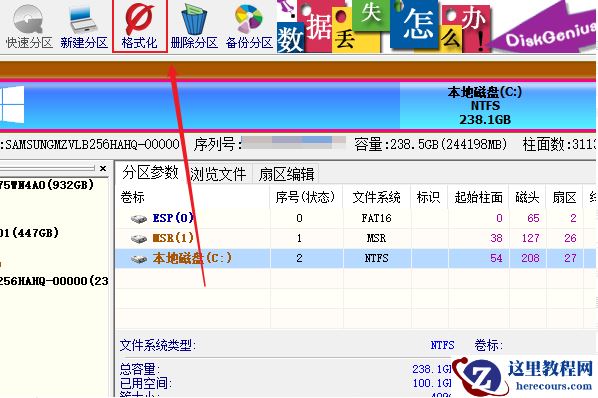Select the ESP(0) partition row
The image size is (598, 398).
[355, 218]
